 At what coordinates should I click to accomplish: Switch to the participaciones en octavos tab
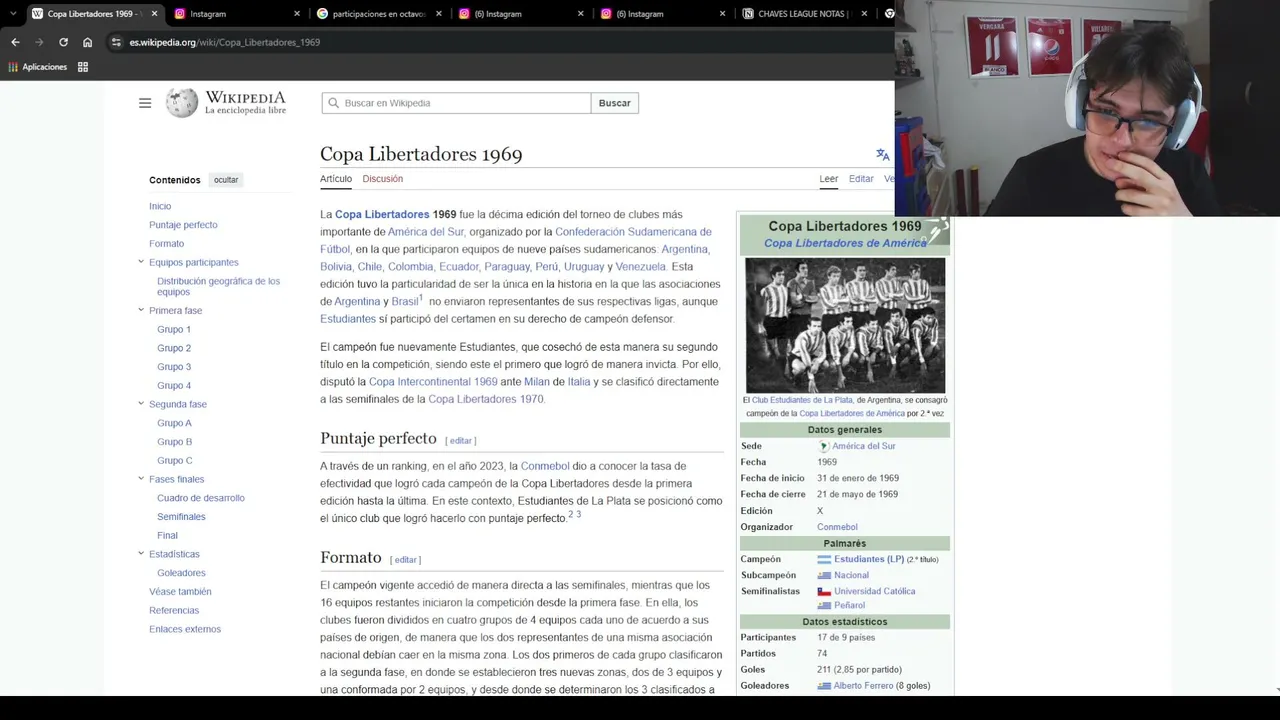click(x=377, y=14)
